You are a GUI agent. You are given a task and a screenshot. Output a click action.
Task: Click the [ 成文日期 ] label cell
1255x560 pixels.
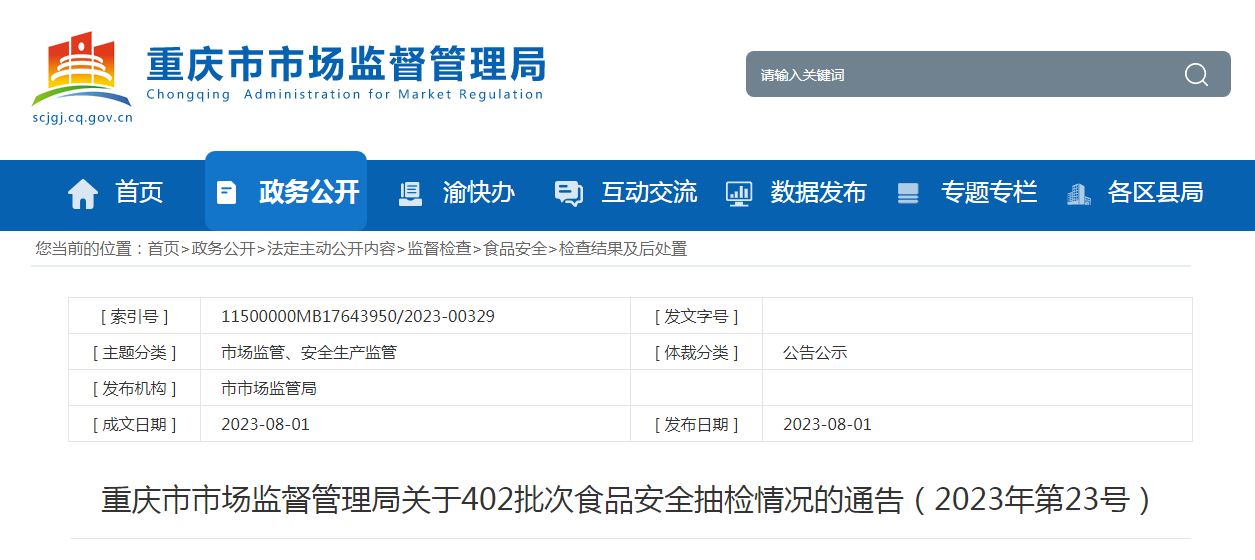coord(134,424)
